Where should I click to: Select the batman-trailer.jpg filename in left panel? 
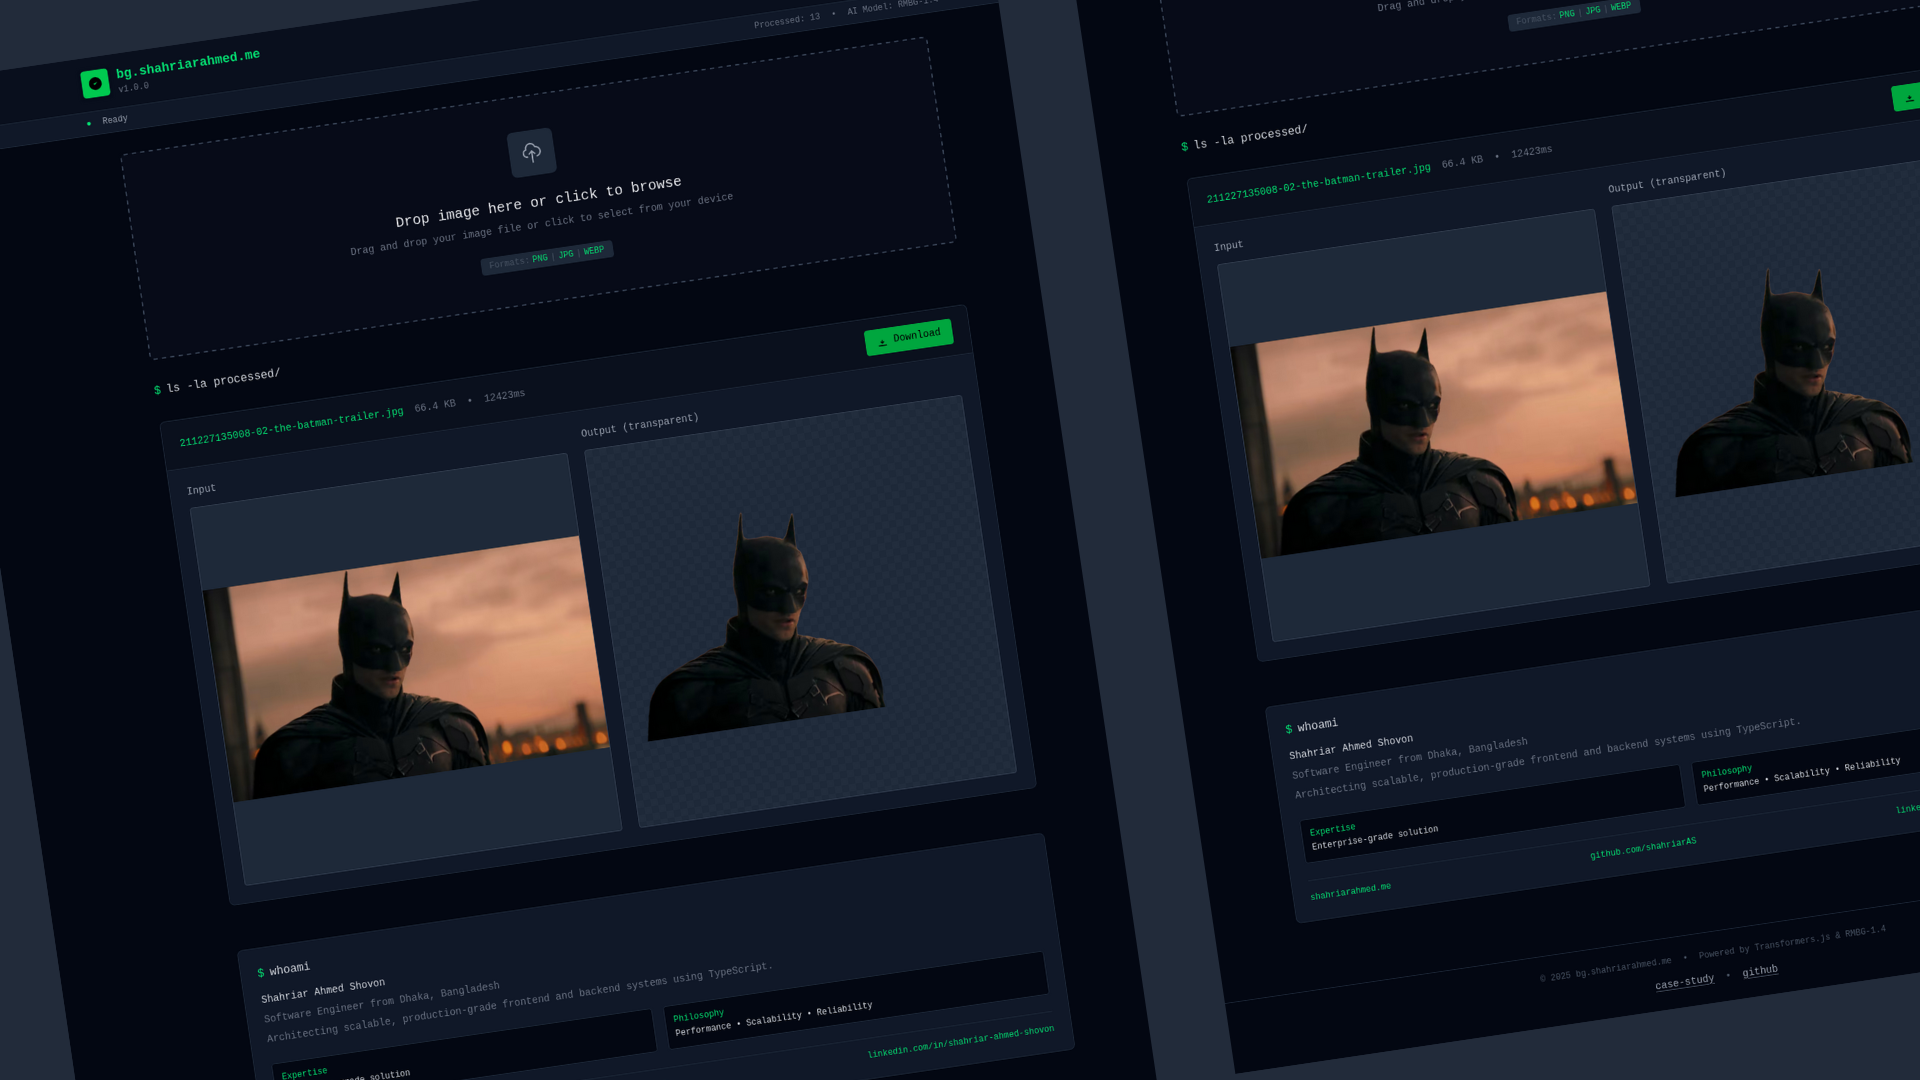[x=291, y=427]
